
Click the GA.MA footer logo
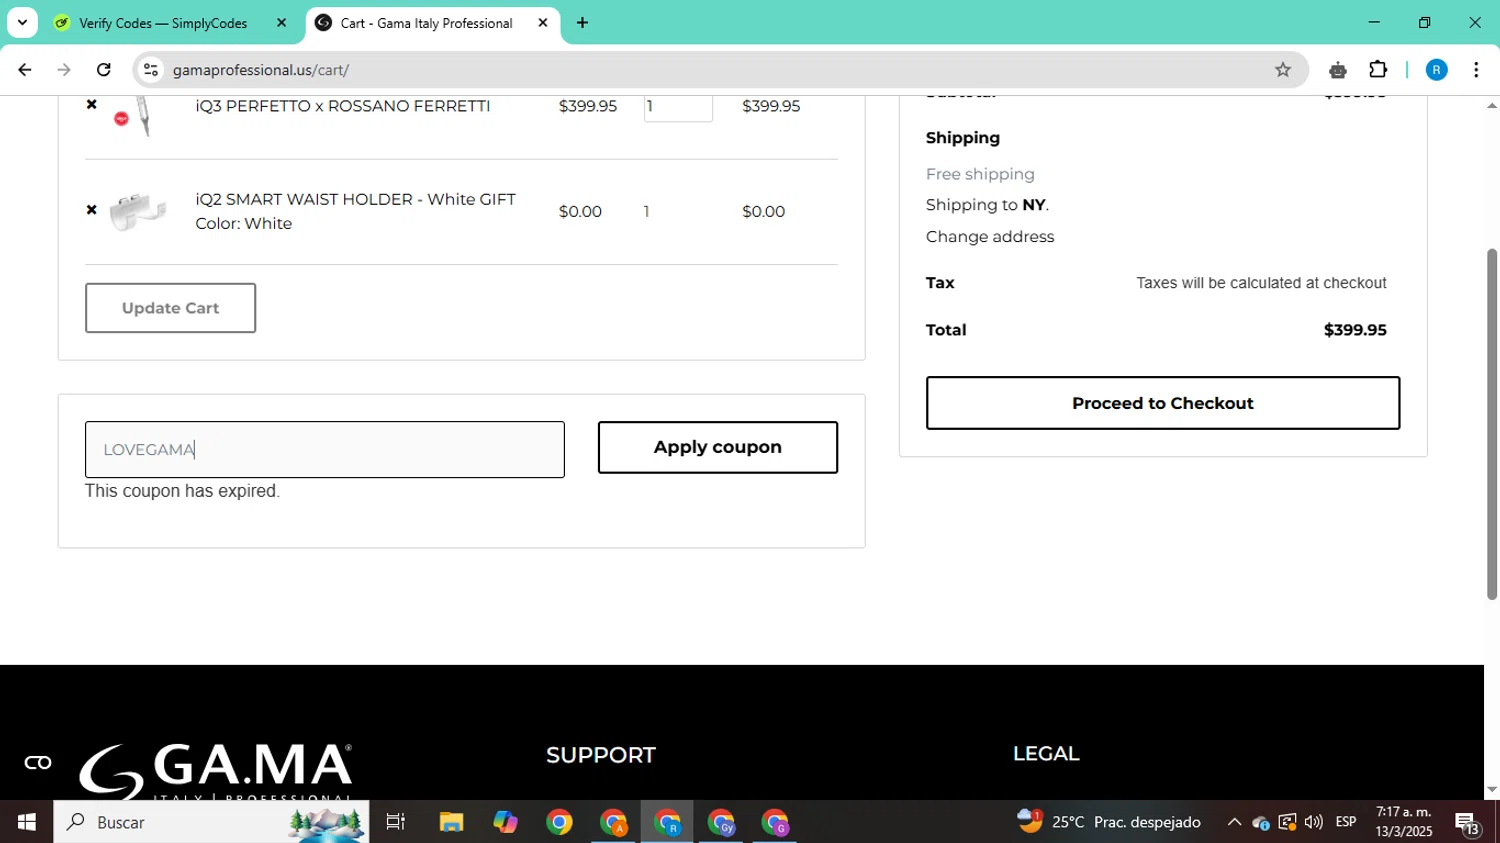pyautogui.click(x=216, y=771)
